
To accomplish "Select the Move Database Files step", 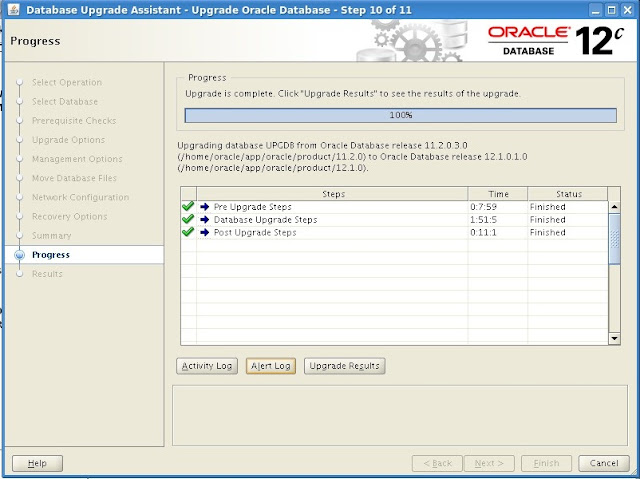I will (x=74, y=178).
